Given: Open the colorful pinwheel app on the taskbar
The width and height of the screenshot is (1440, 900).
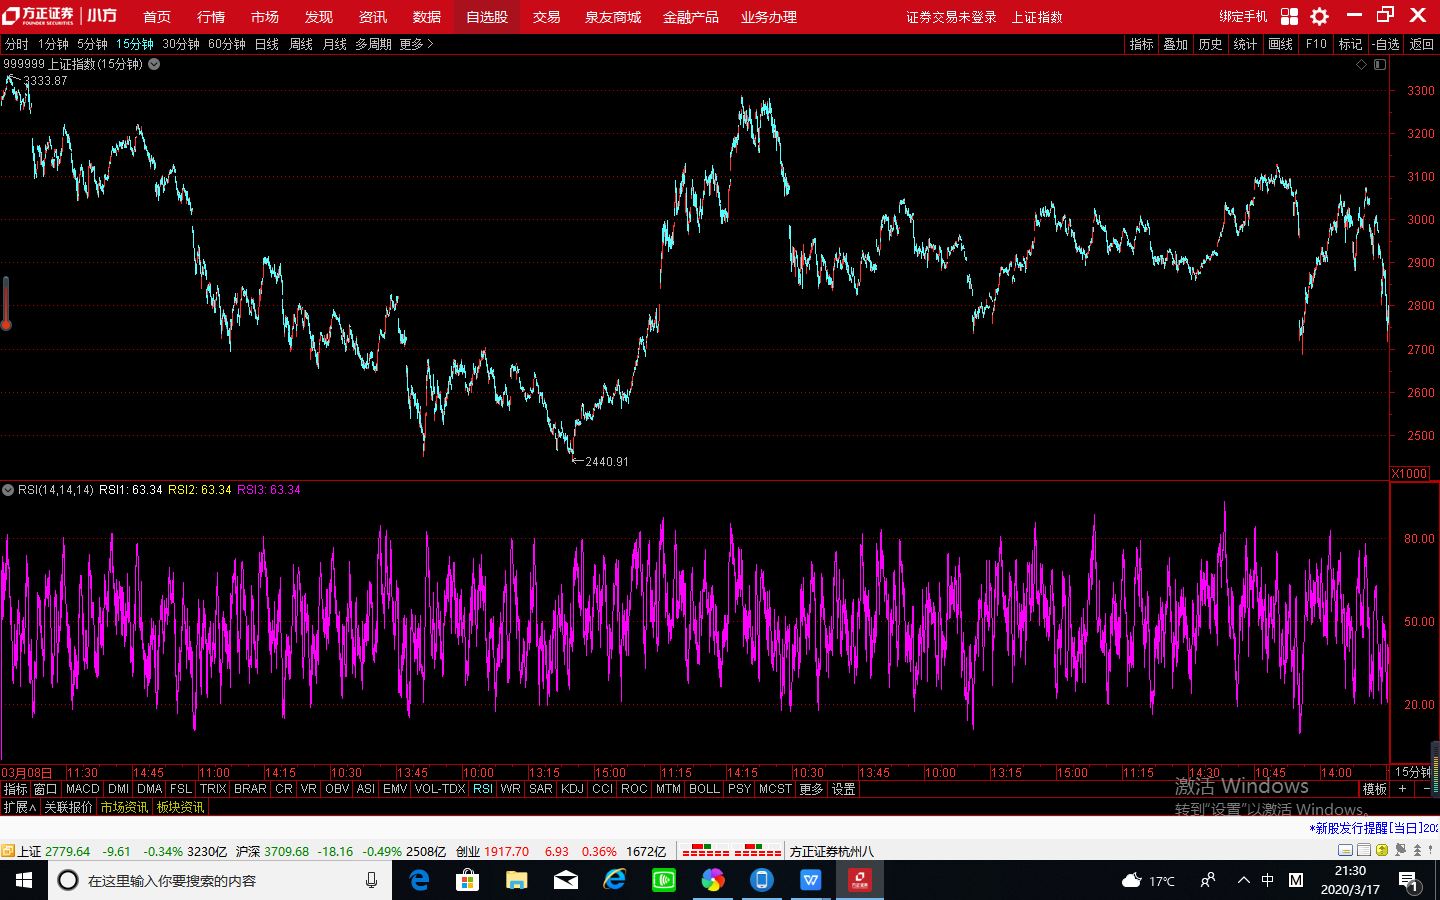Looking at the screenshot, I should click(x=712, y=880).
